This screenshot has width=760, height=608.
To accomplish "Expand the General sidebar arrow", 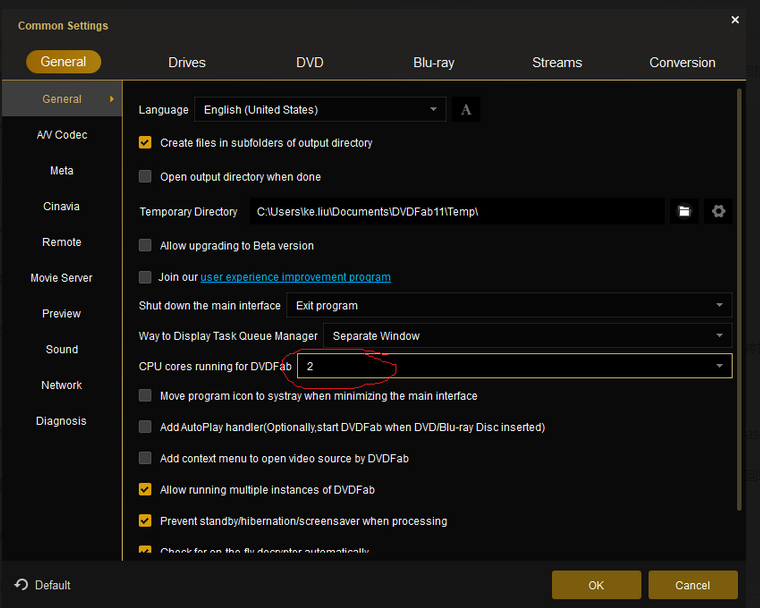I will pos(112,99).
